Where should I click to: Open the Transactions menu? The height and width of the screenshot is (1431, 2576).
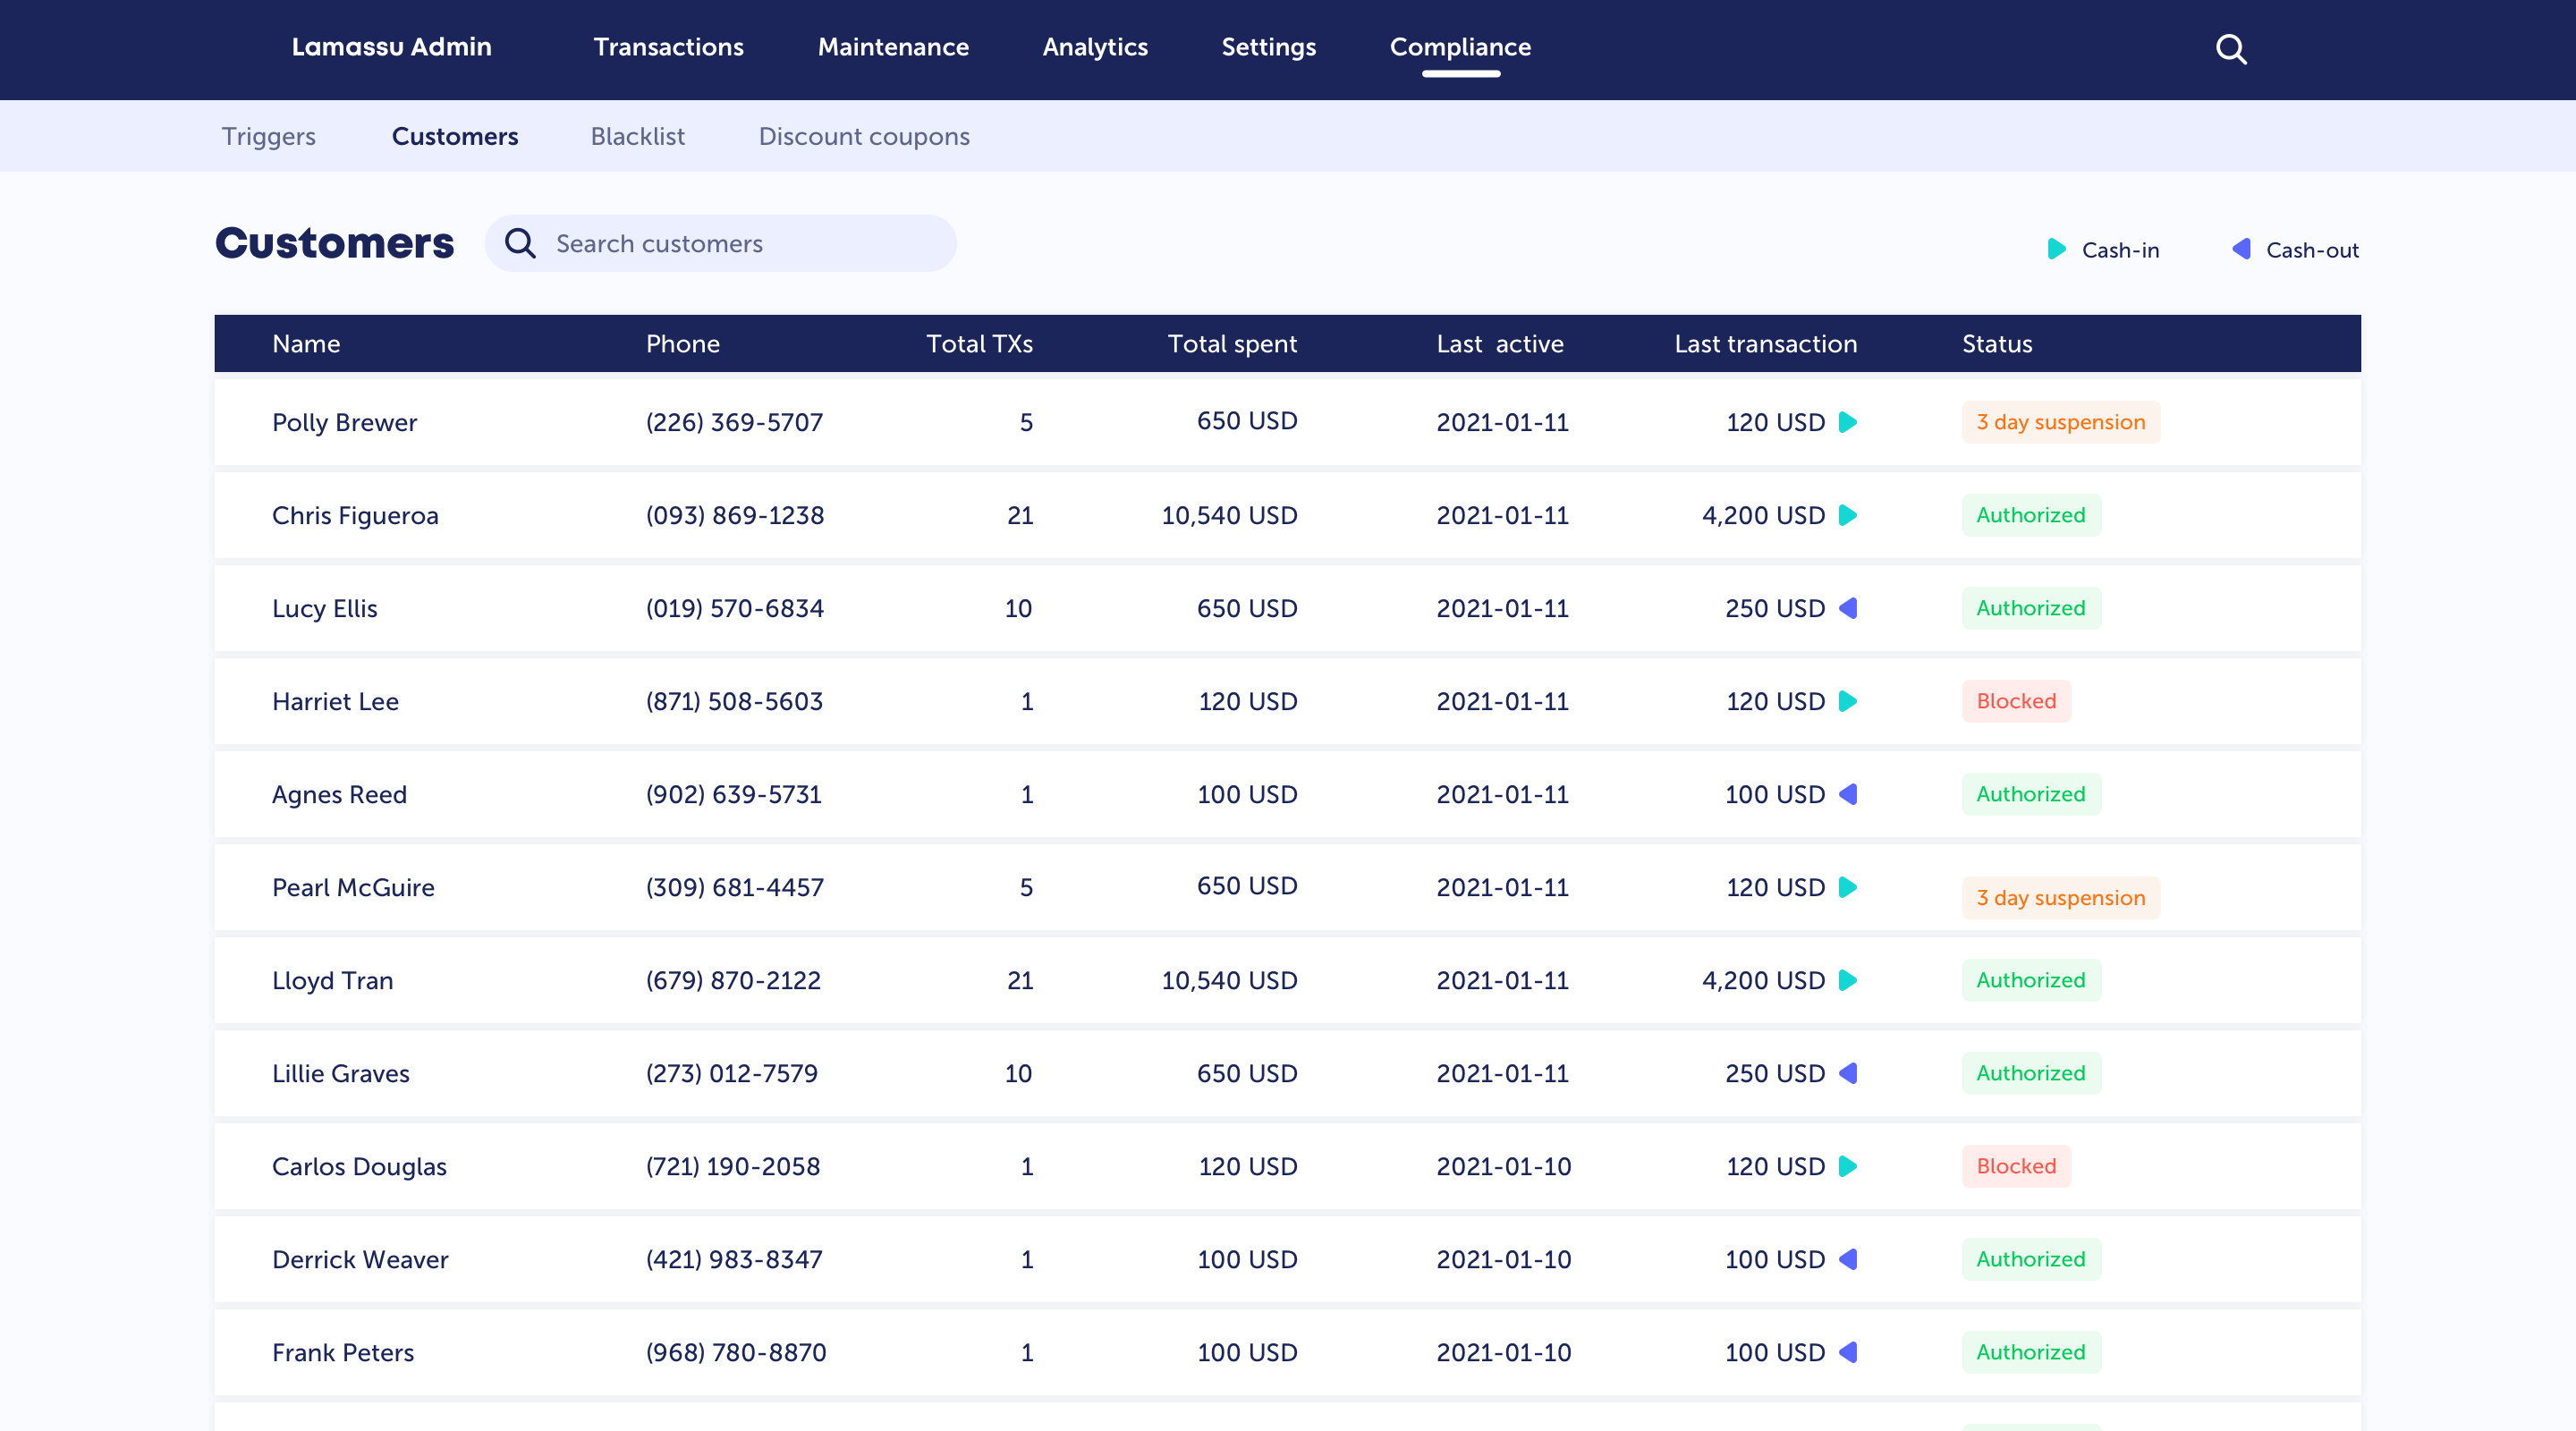(668, 47)
